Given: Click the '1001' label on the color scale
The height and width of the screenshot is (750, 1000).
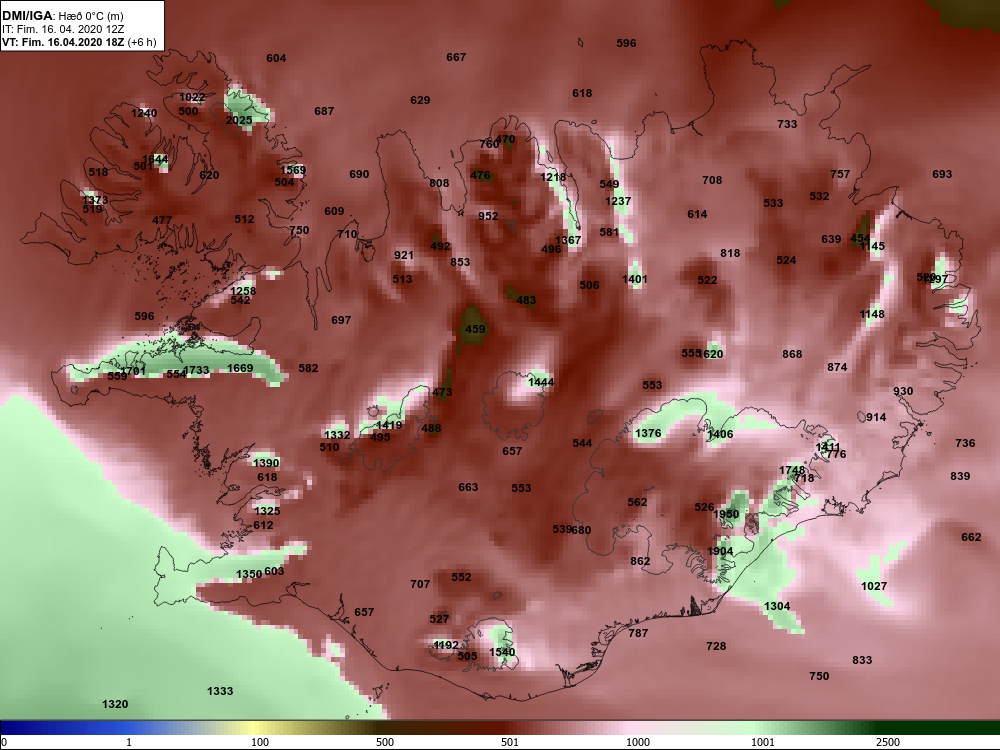Looking at the screenshot, I should [763, 742].
